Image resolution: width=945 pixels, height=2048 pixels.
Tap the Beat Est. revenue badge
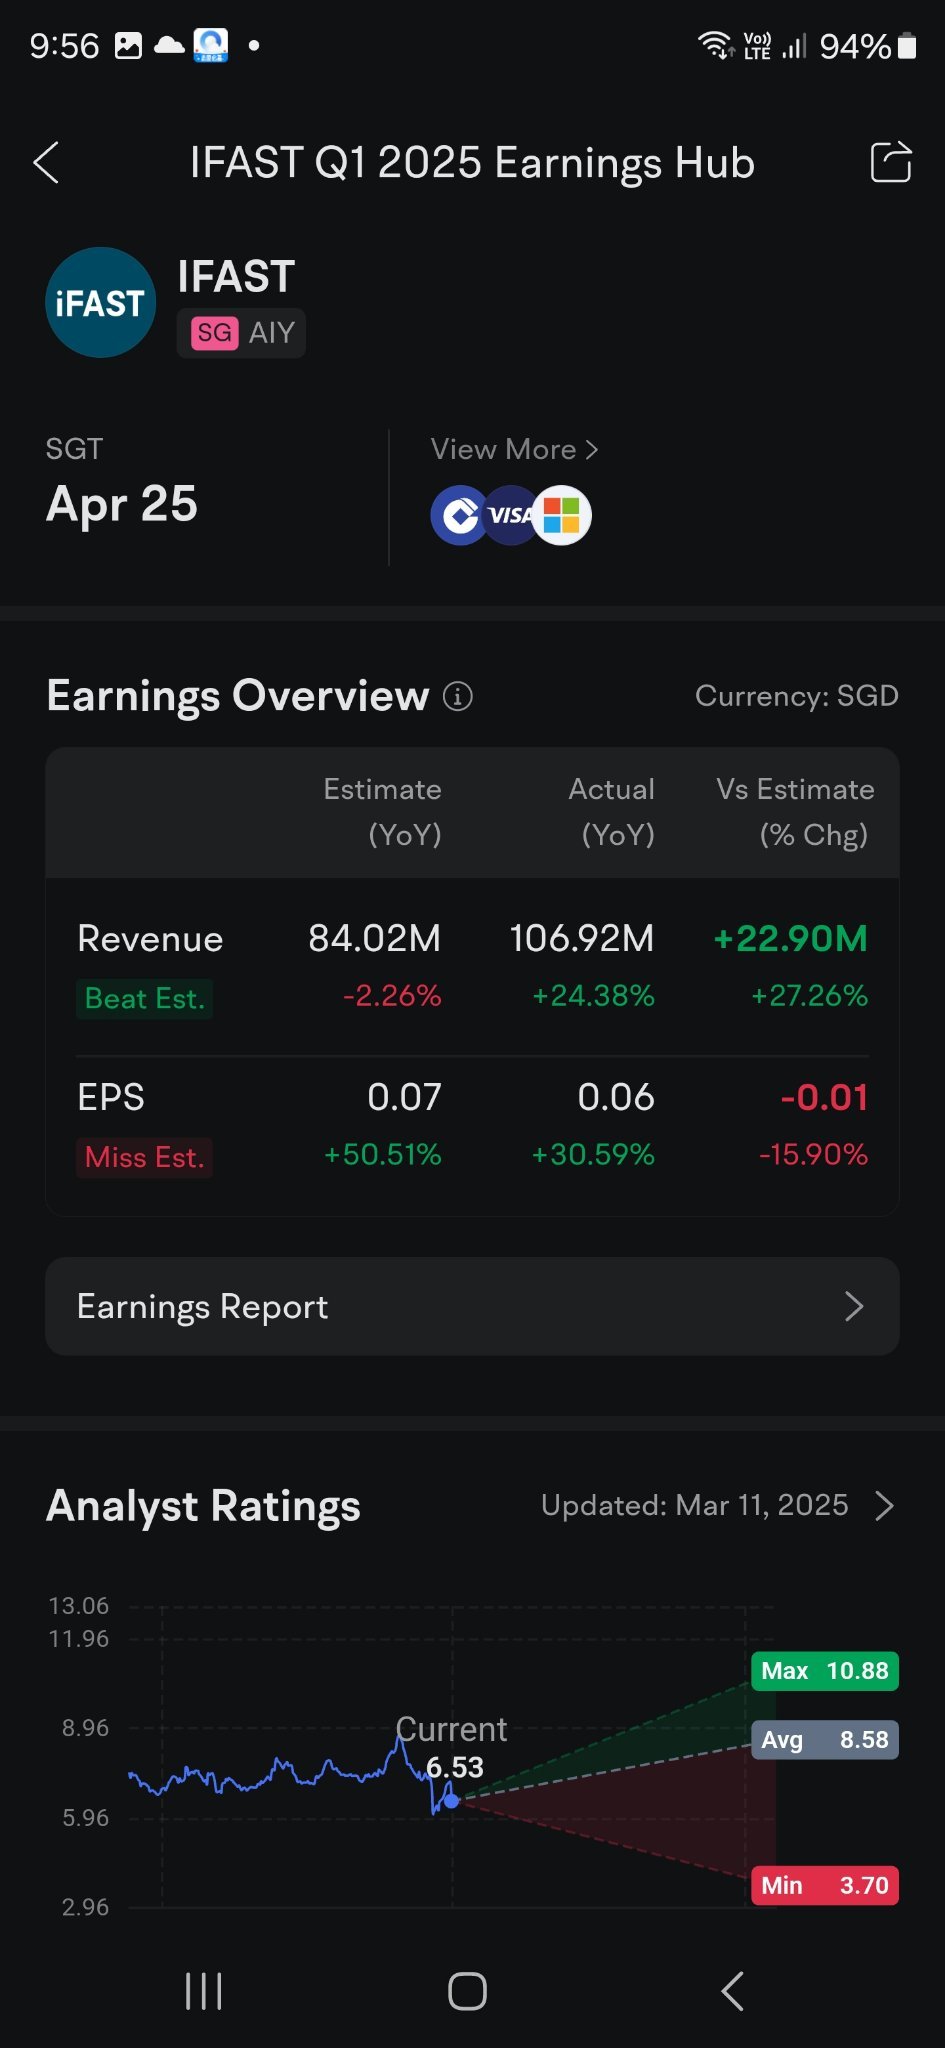(144, 999)
